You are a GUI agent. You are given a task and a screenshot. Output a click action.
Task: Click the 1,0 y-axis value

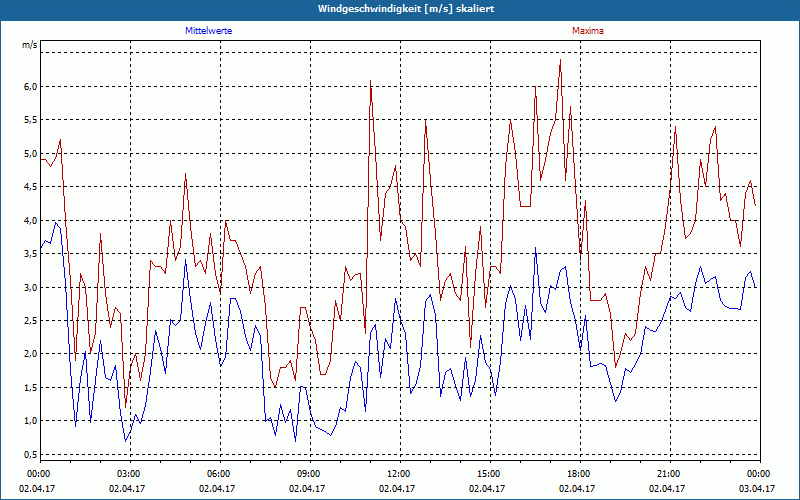pyautogui.click(x=31, y=421)
